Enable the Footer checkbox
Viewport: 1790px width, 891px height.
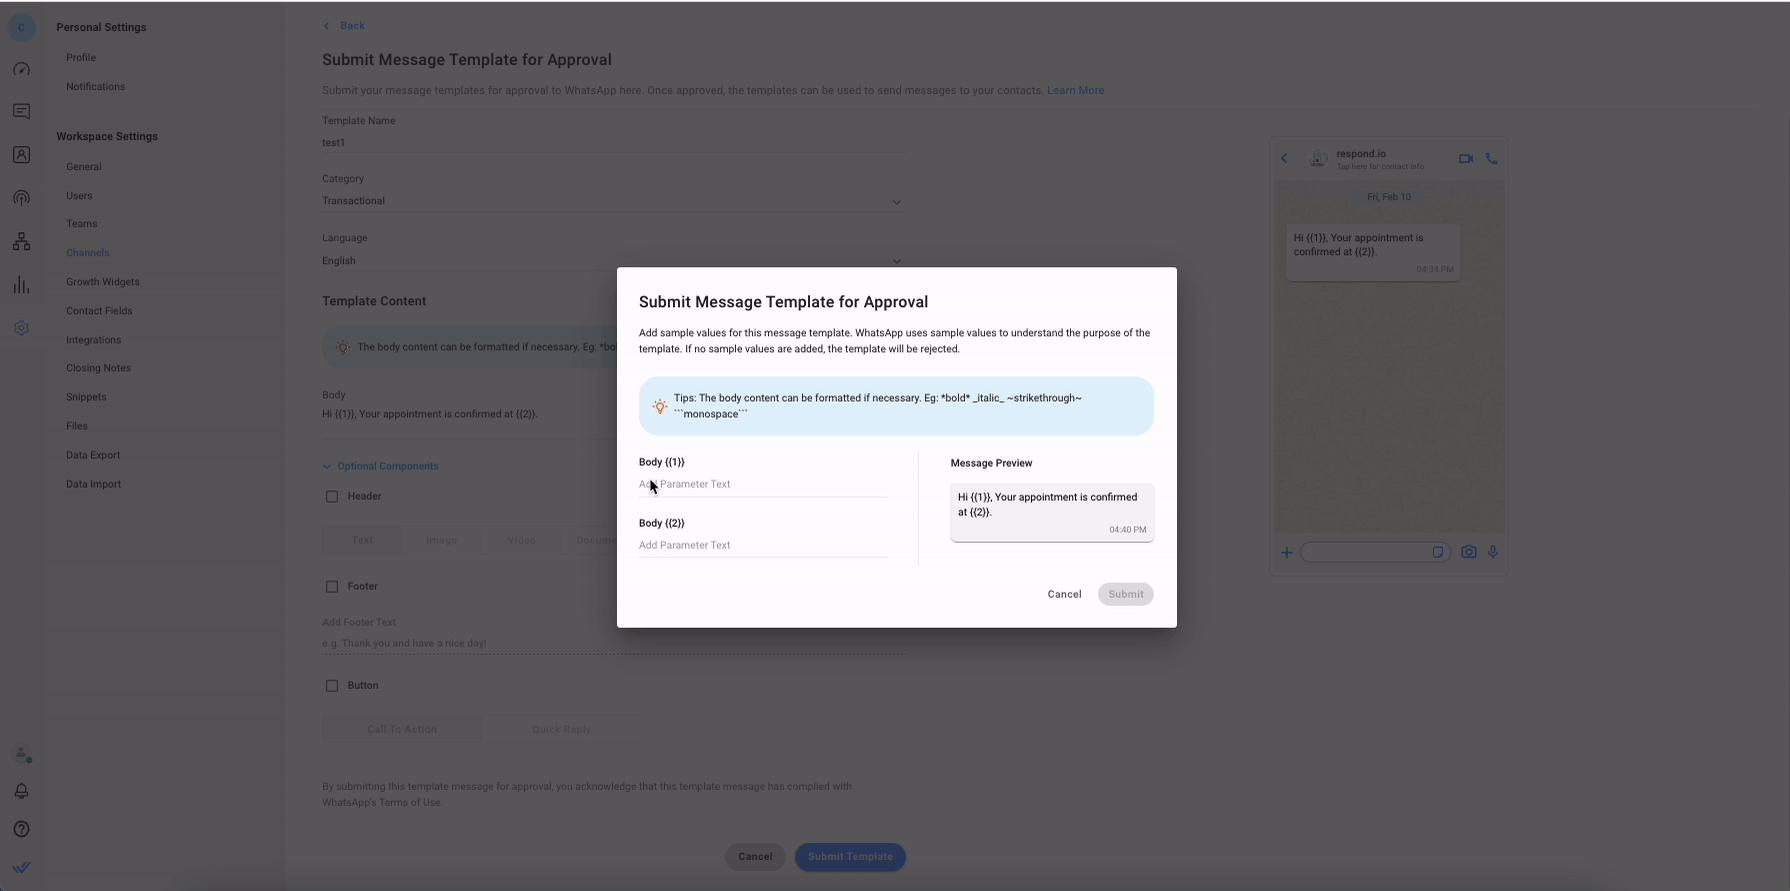(x=332, y=587)
